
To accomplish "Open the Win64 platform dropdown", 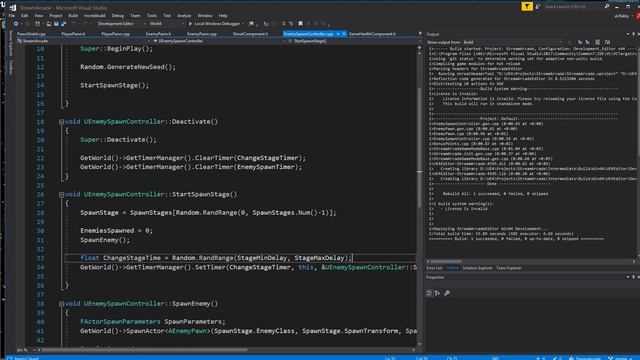I will point(167,24).
